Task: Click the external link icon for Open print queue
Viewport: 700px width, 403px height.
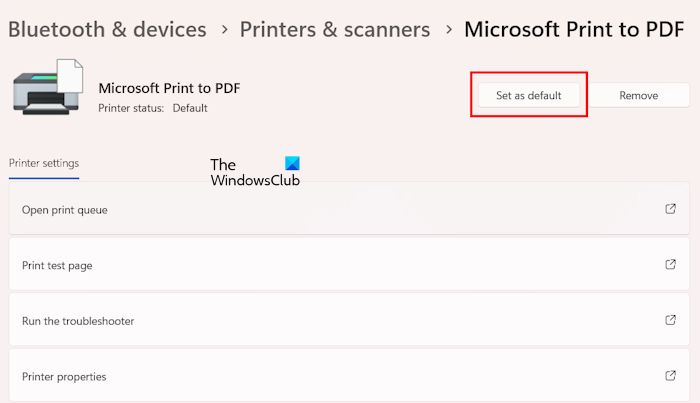Action: (x=670, y=209)
